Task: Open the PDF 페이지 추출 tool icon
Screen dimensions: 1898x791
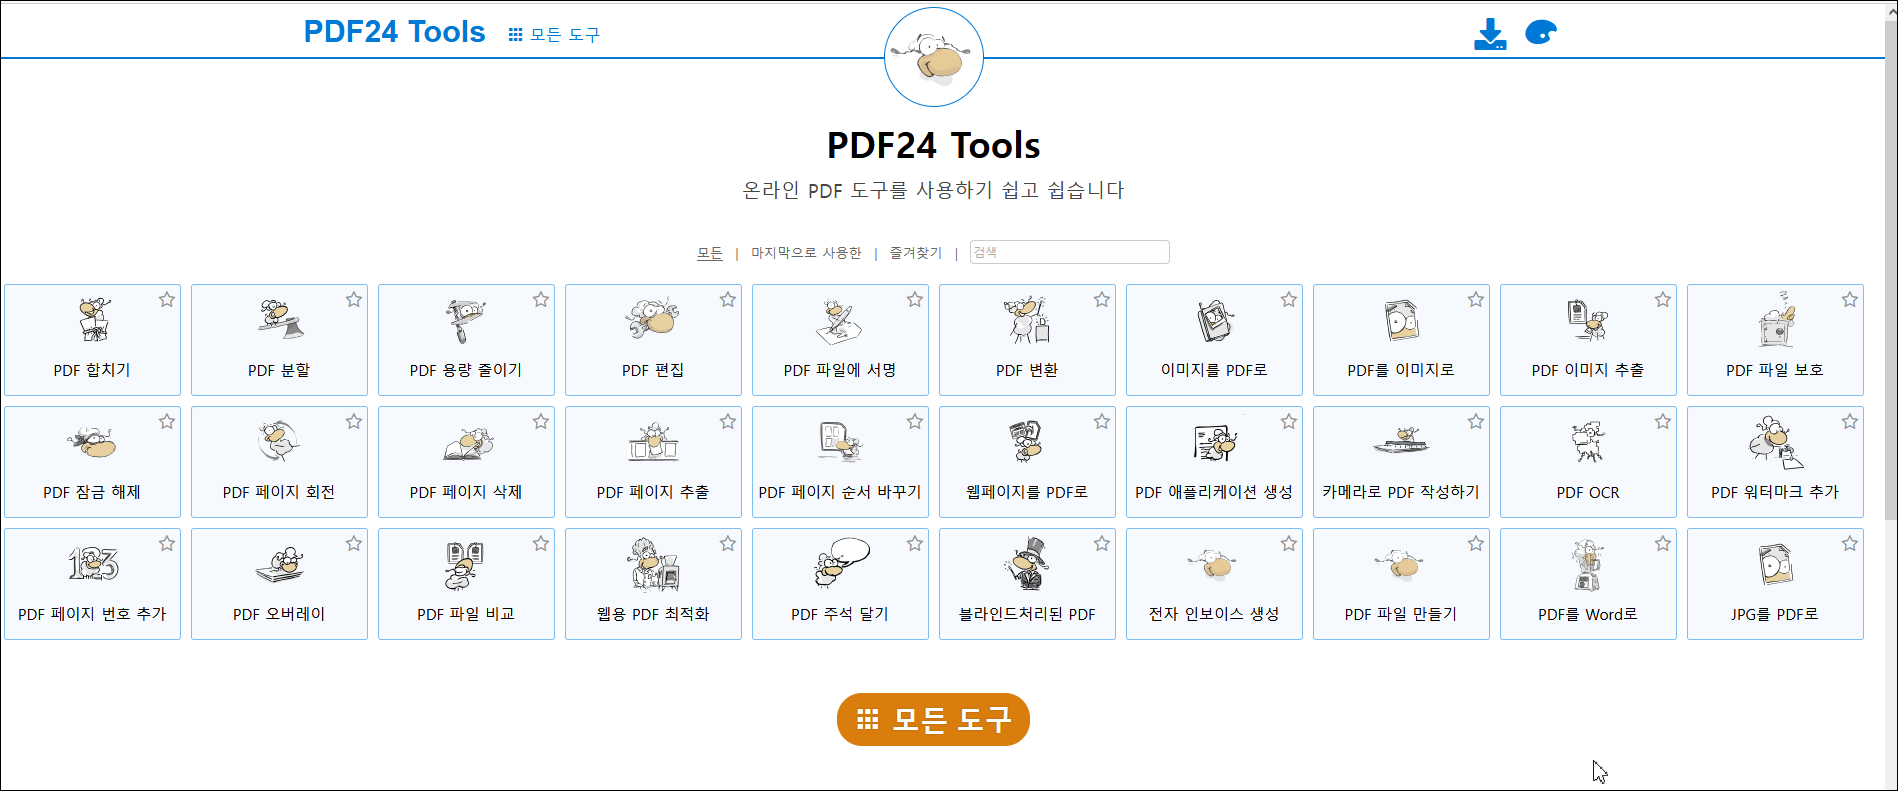Action: [653, 442]
